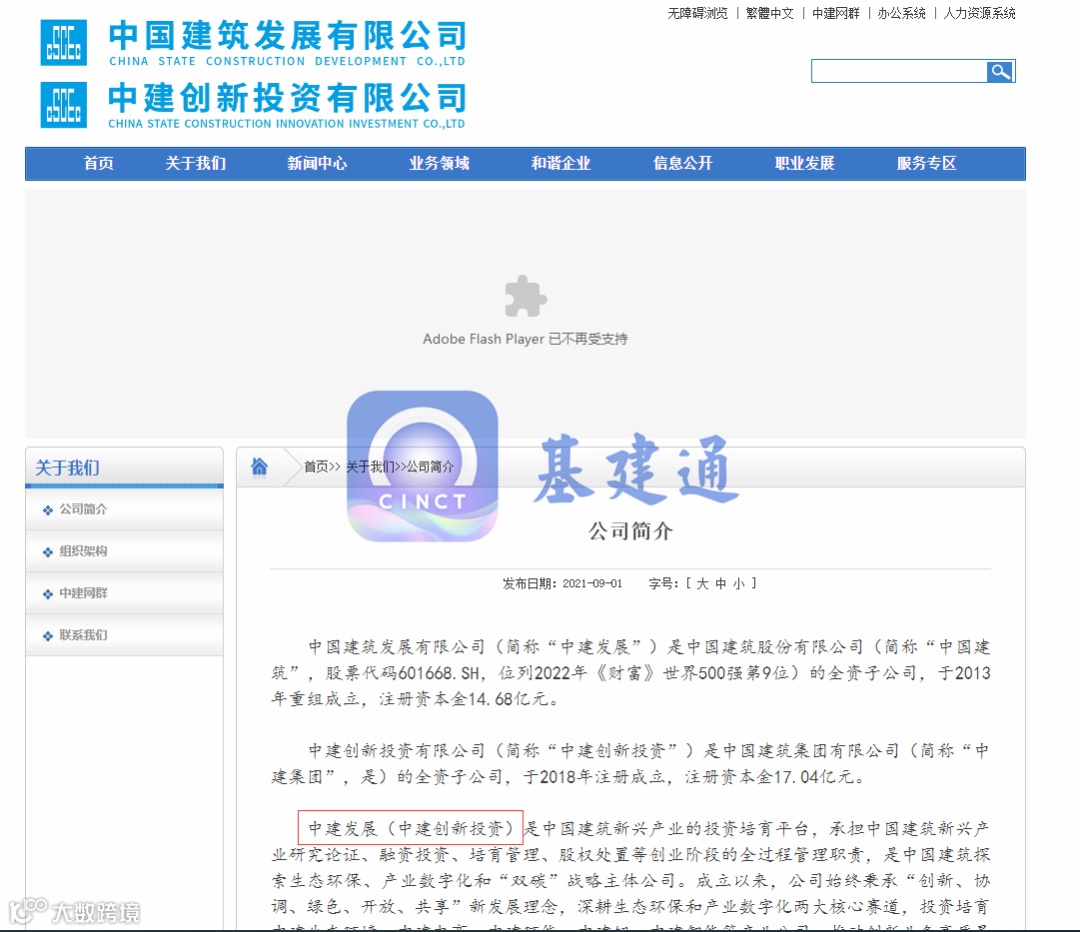Click the 关于我们 breadcrumb link
Screen dimensions: 1080x932
coord(369,467)
